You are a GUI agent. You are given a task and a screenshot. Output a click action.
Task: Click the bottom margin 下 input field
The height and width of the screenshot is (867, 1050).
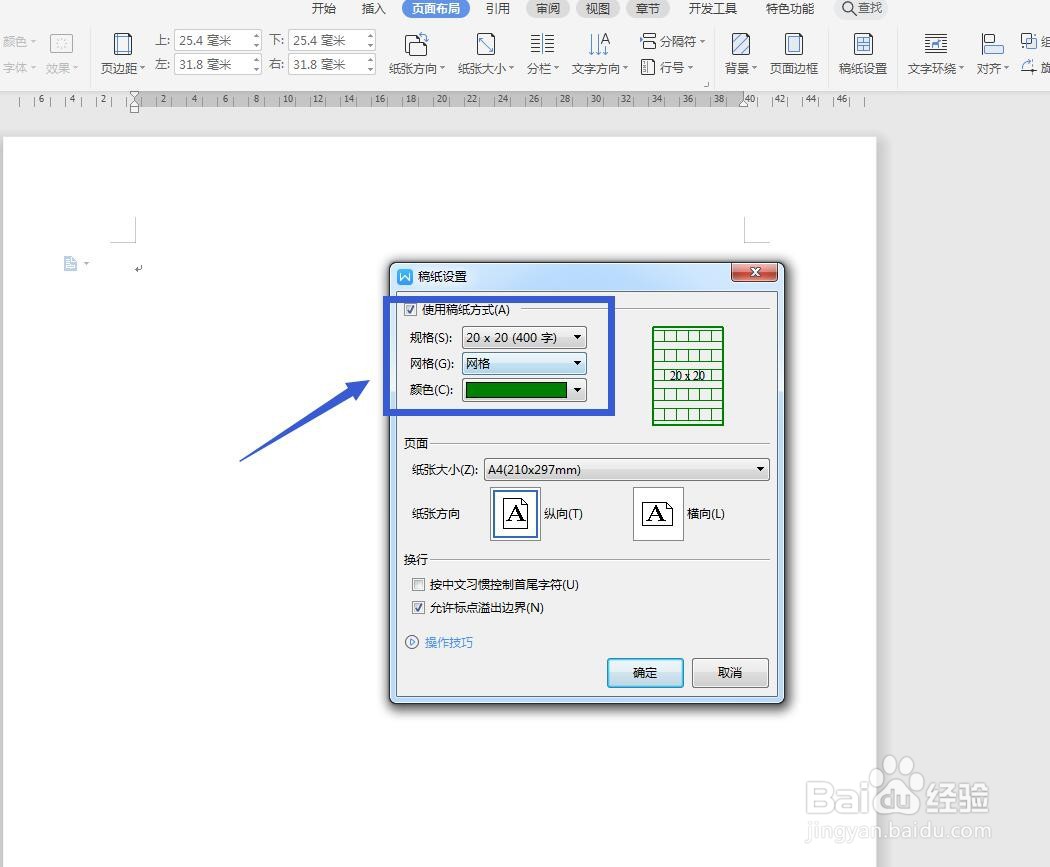point(326,41)
